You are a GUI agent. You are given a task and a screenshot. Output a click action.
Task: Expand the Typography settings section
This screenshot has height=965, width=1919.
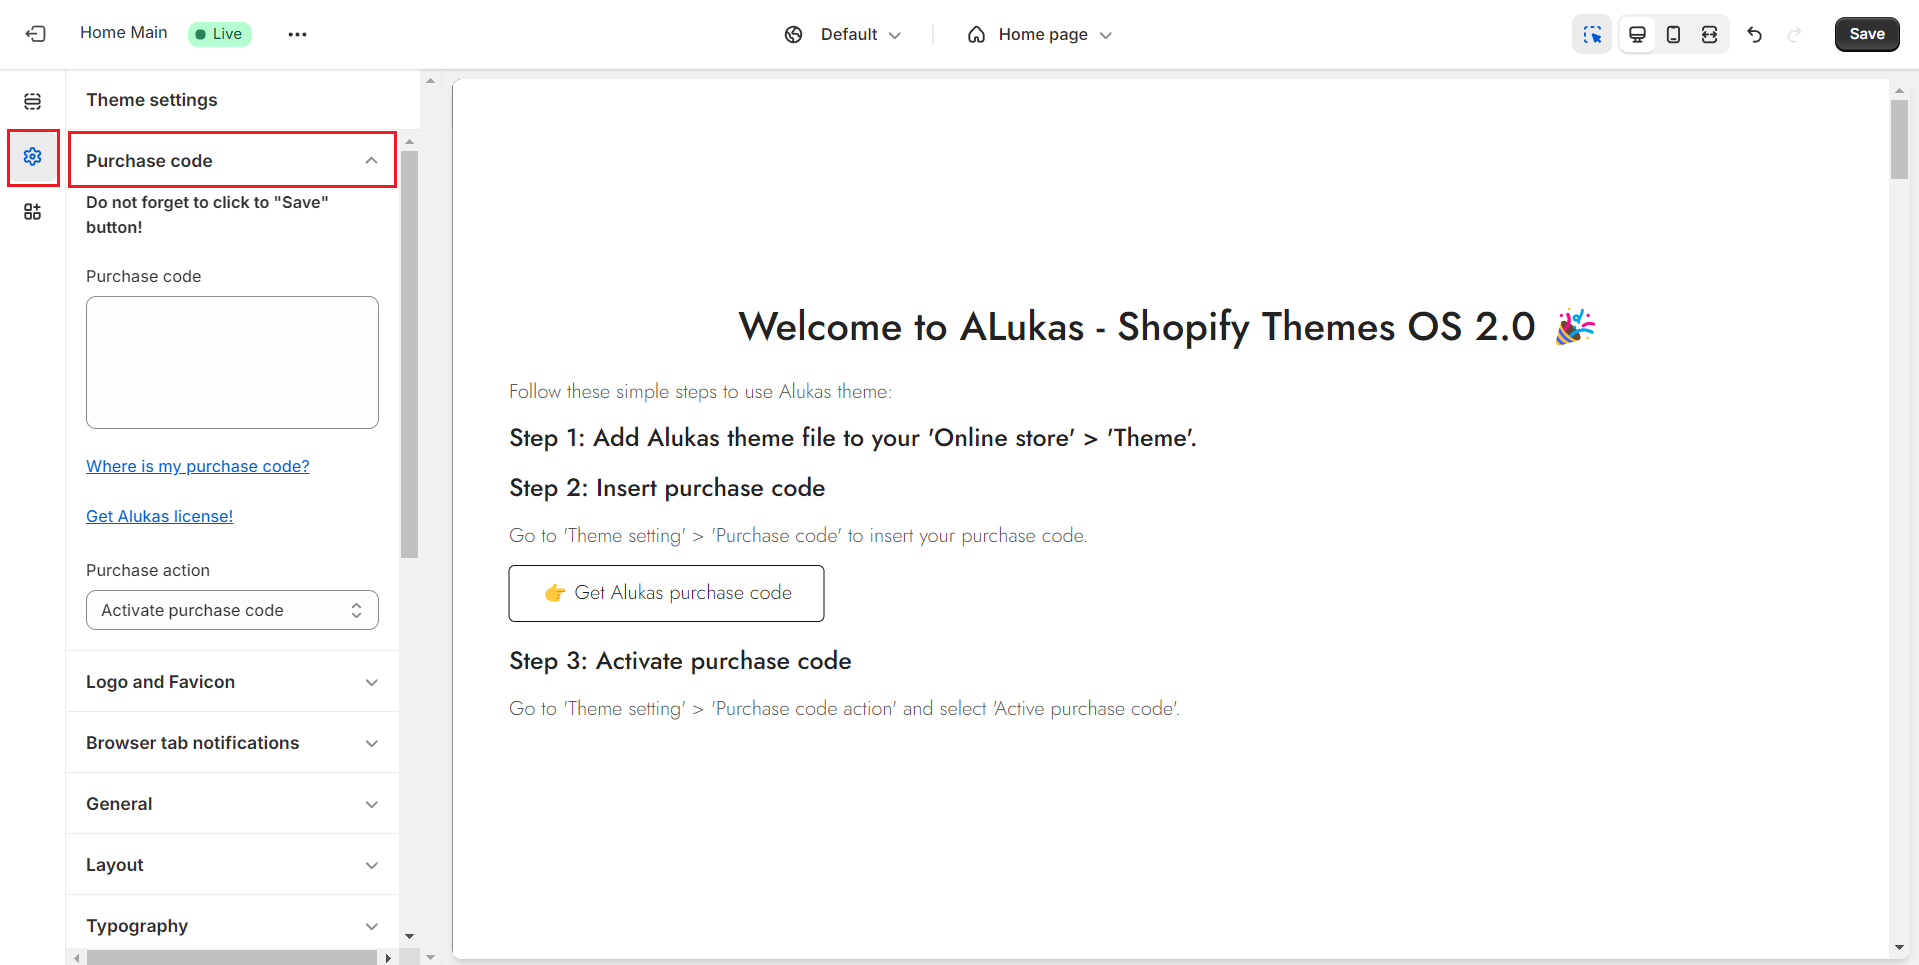click(x=232, y=925)
